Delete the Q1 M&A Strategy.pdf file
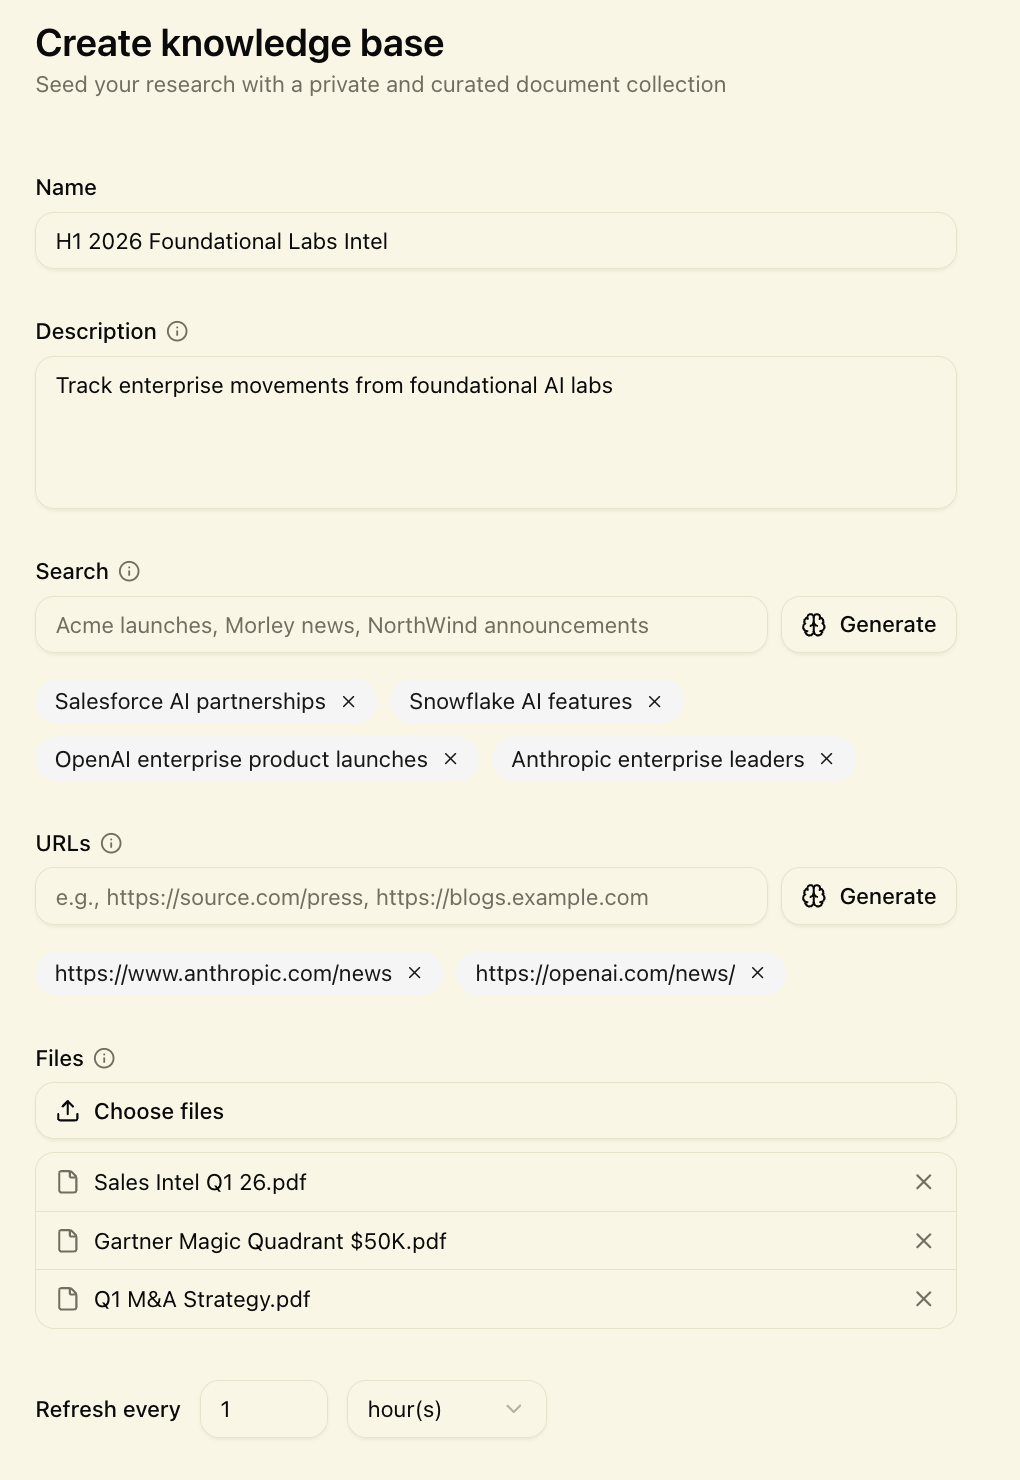Image resolution: width=1020 pixels, height=1480 pixels. (x=924, y=1299)
